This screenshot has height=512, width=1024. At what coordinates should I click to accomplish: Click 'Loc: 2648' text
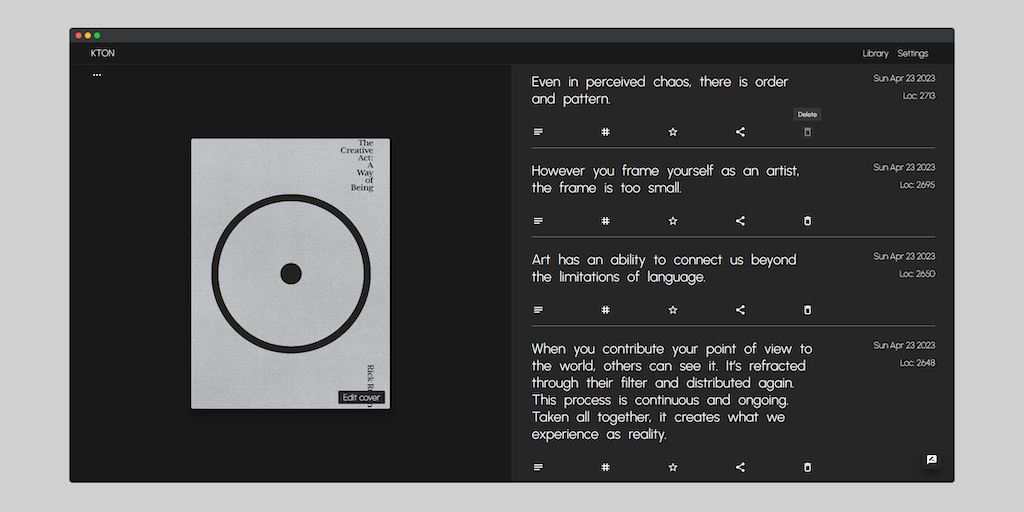tap(917, 362)
